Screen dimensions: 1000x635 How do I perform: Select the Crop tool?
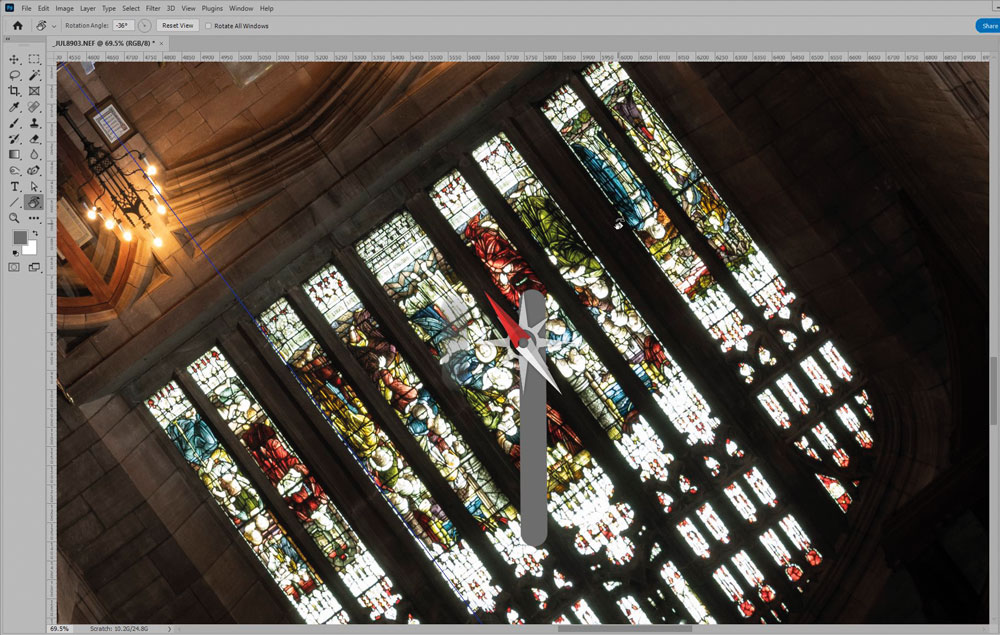(x=14, y=91)
